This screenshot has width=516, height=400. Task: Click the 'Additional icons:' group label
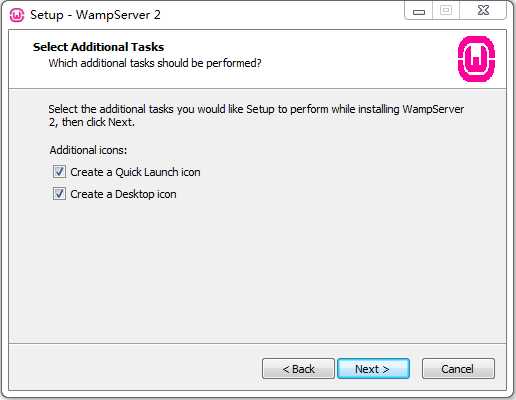tap(88, 150)
